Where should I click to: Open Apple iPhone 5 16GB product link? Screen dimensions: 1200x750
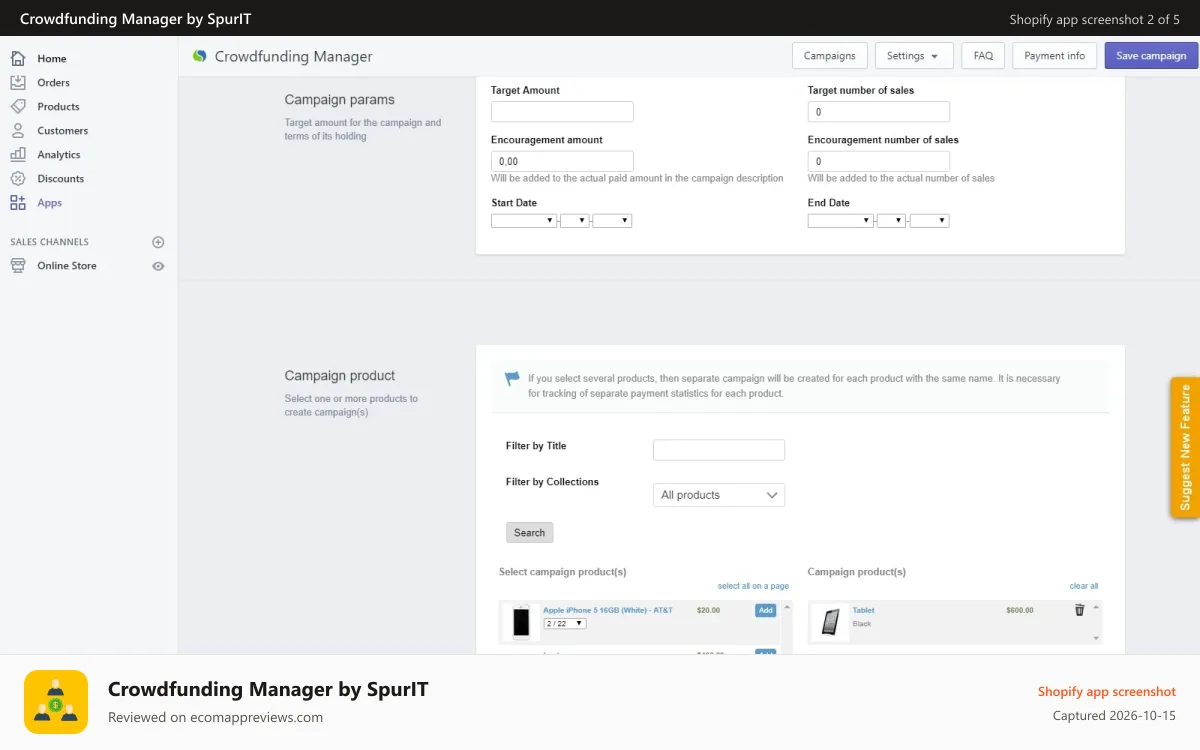tap(608, 610)
